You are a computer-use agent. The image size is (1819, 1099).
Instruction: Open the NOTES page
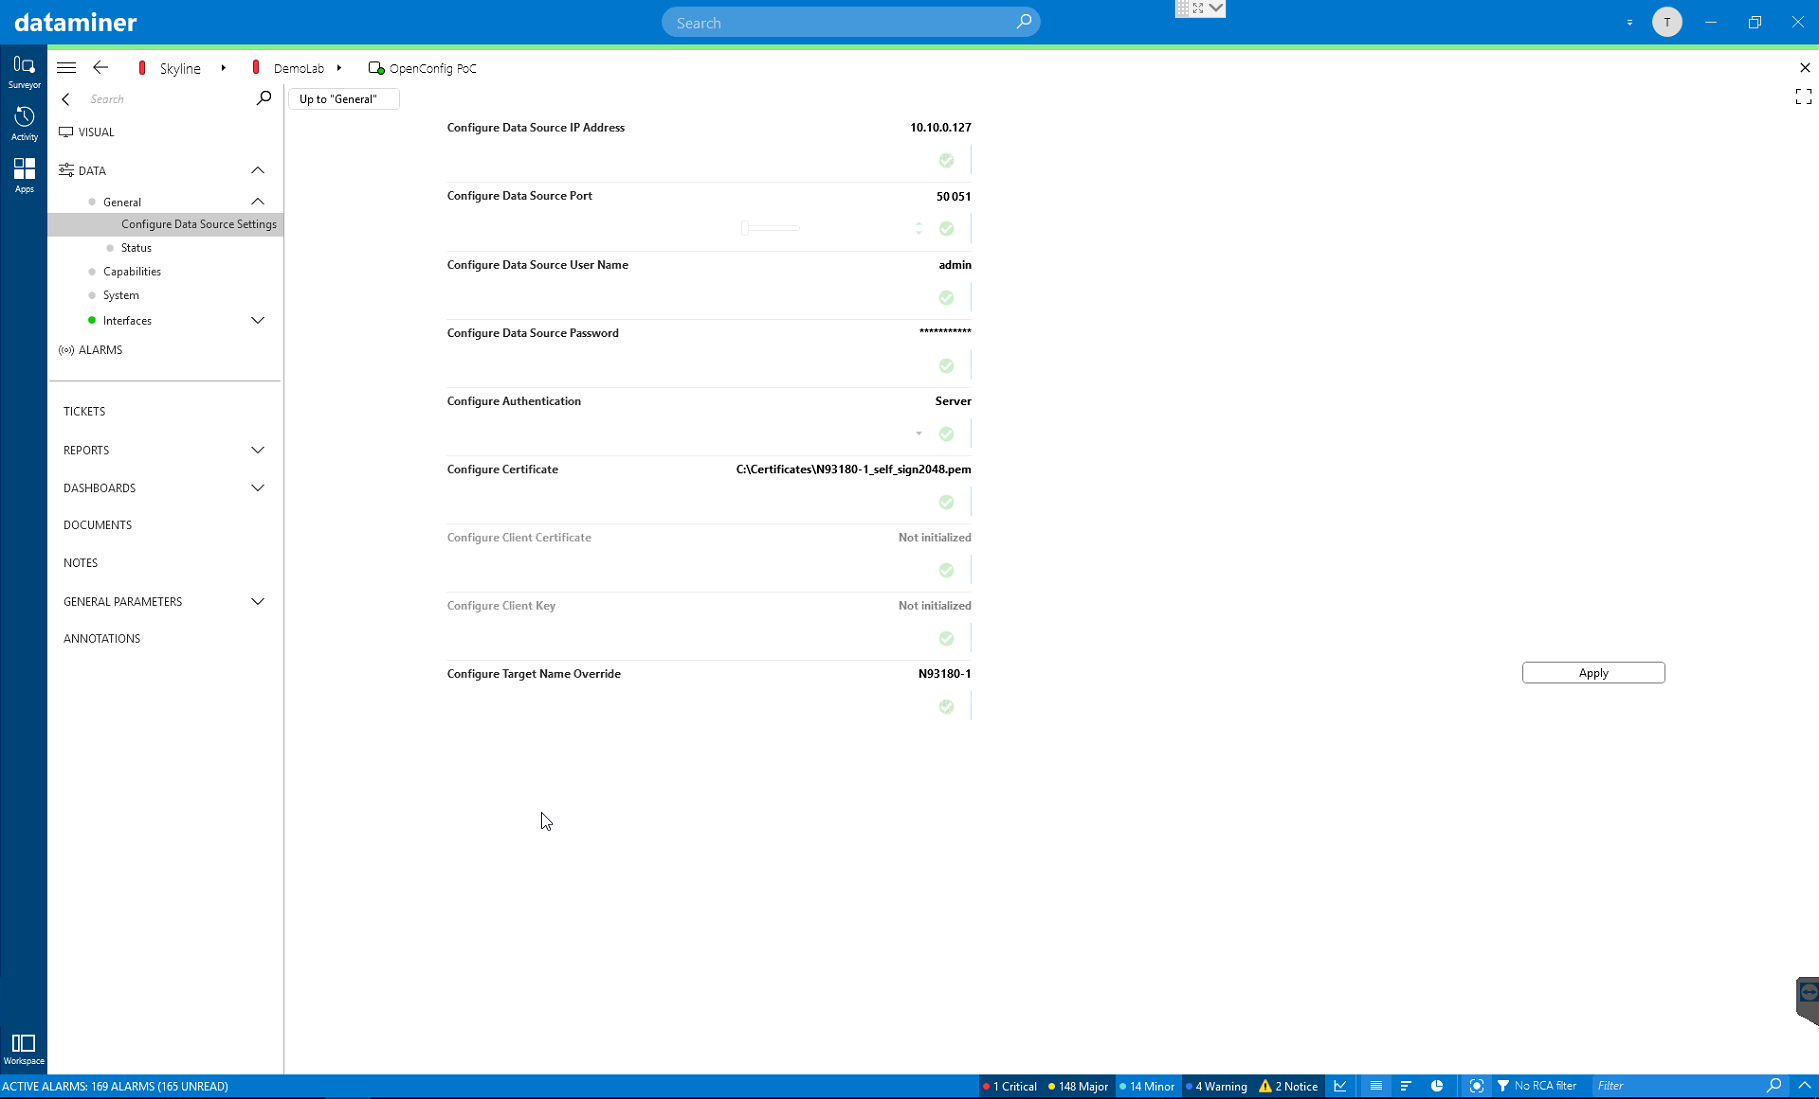[80, 563]
